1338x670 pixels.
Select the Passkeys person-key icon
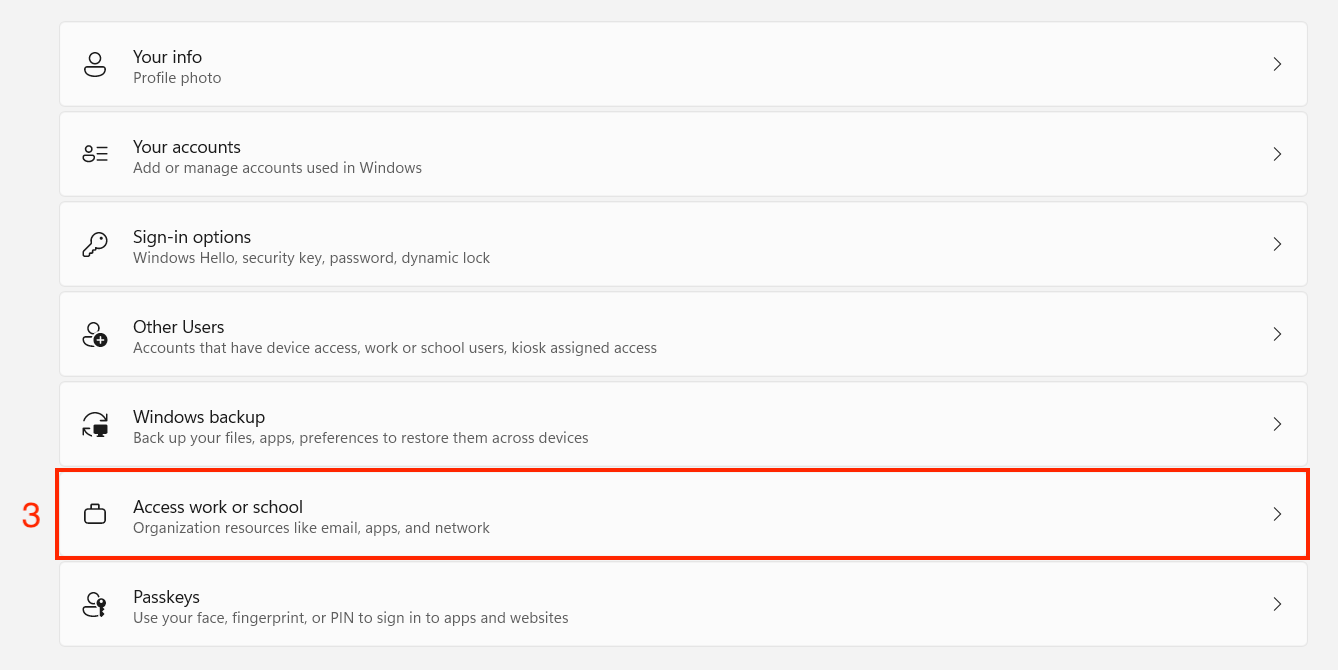95,604
